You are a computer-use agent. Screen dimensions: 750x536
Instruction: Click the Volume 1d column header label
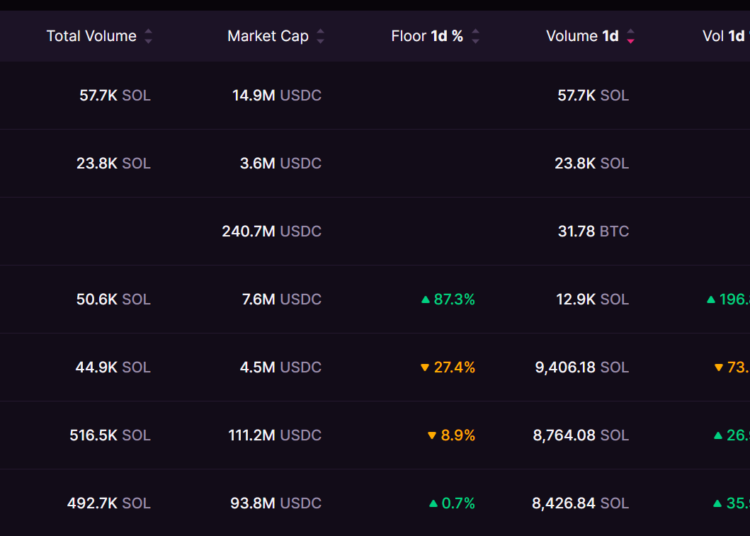582,36
